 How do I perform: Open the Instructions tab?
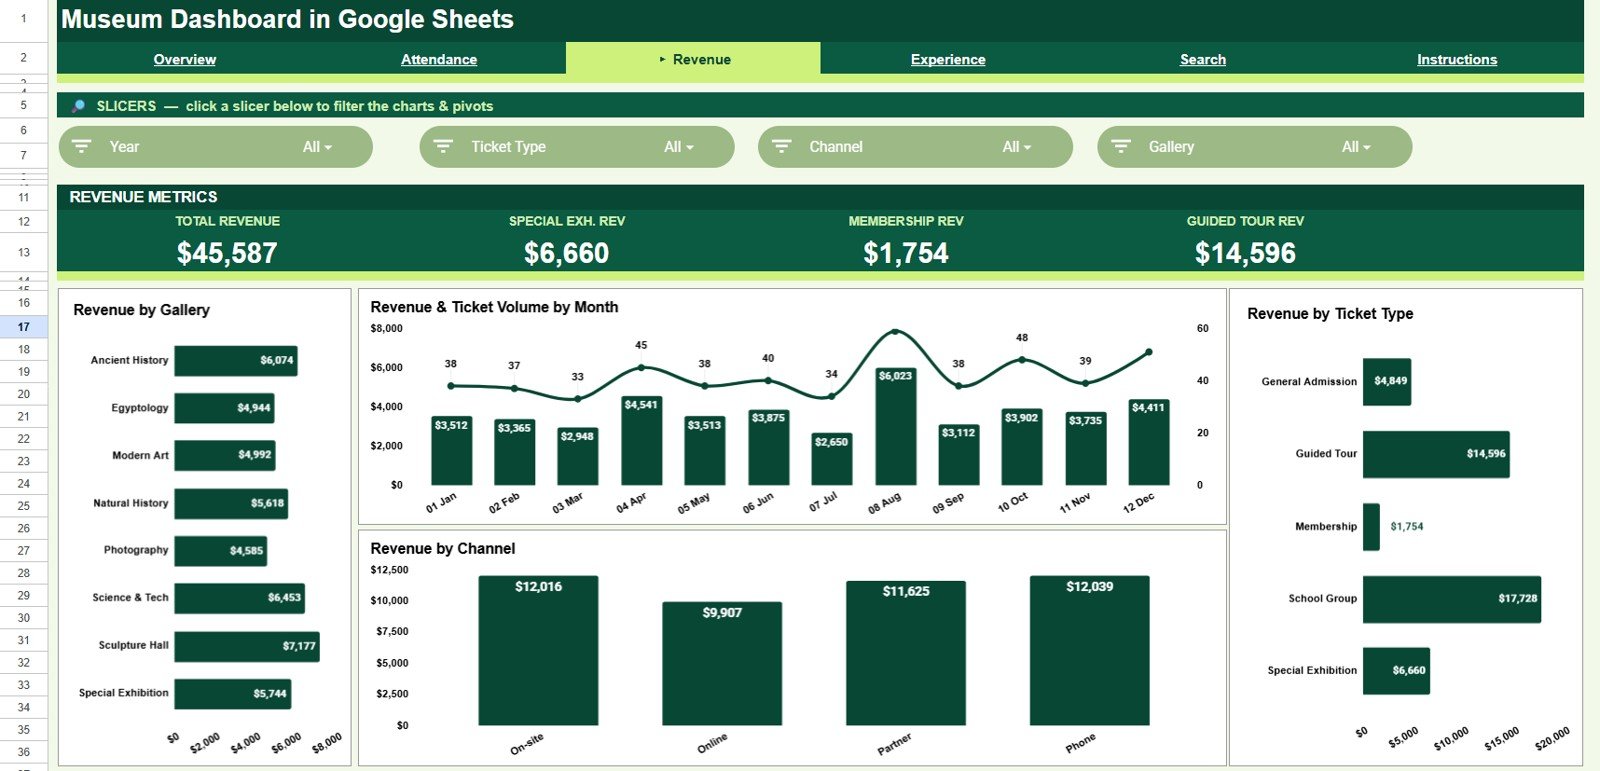click(x=1457, y=59)
